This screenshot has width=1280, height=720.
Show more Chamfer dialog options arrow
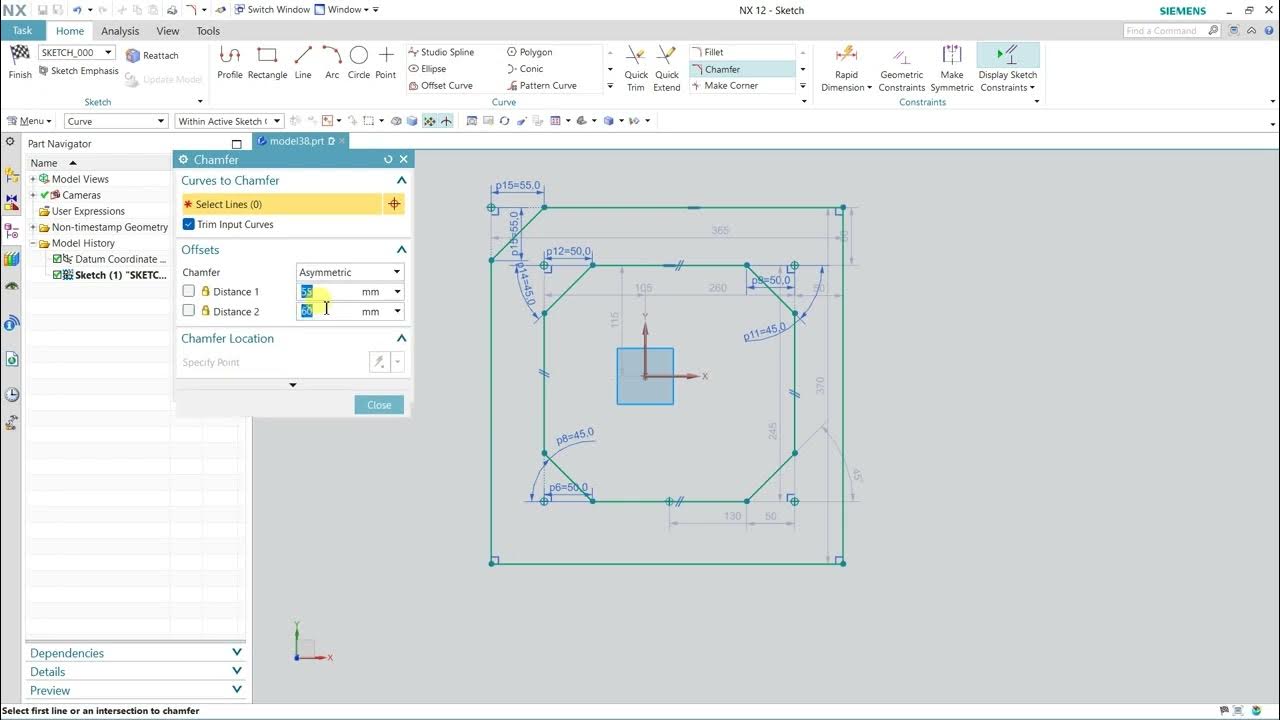click(x=293, y=385)
